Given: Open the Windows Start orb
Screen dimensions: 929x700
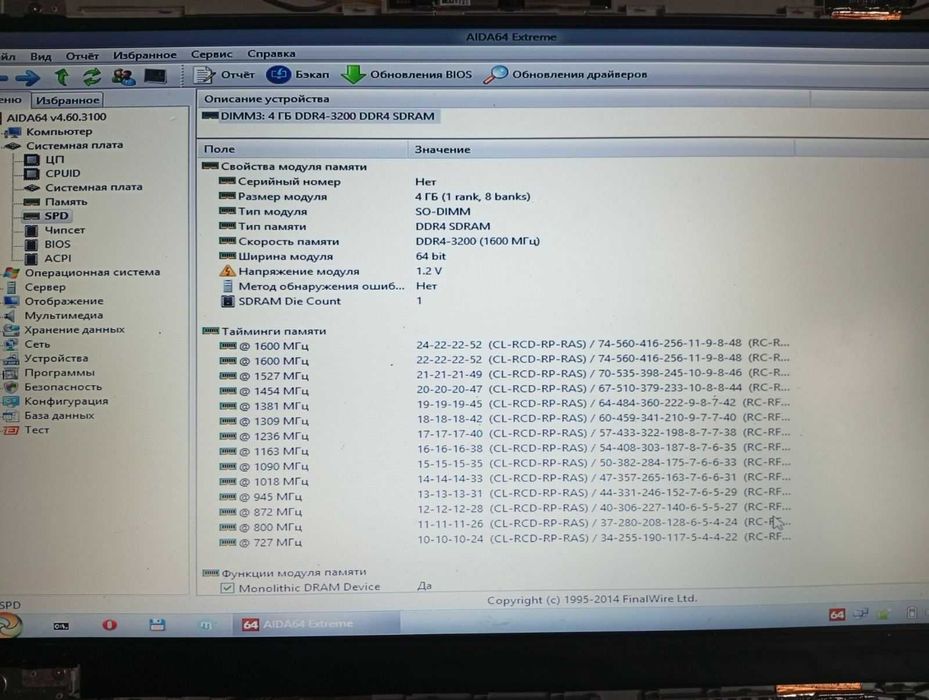Looking at the screenshot, I should pos(9,625).
